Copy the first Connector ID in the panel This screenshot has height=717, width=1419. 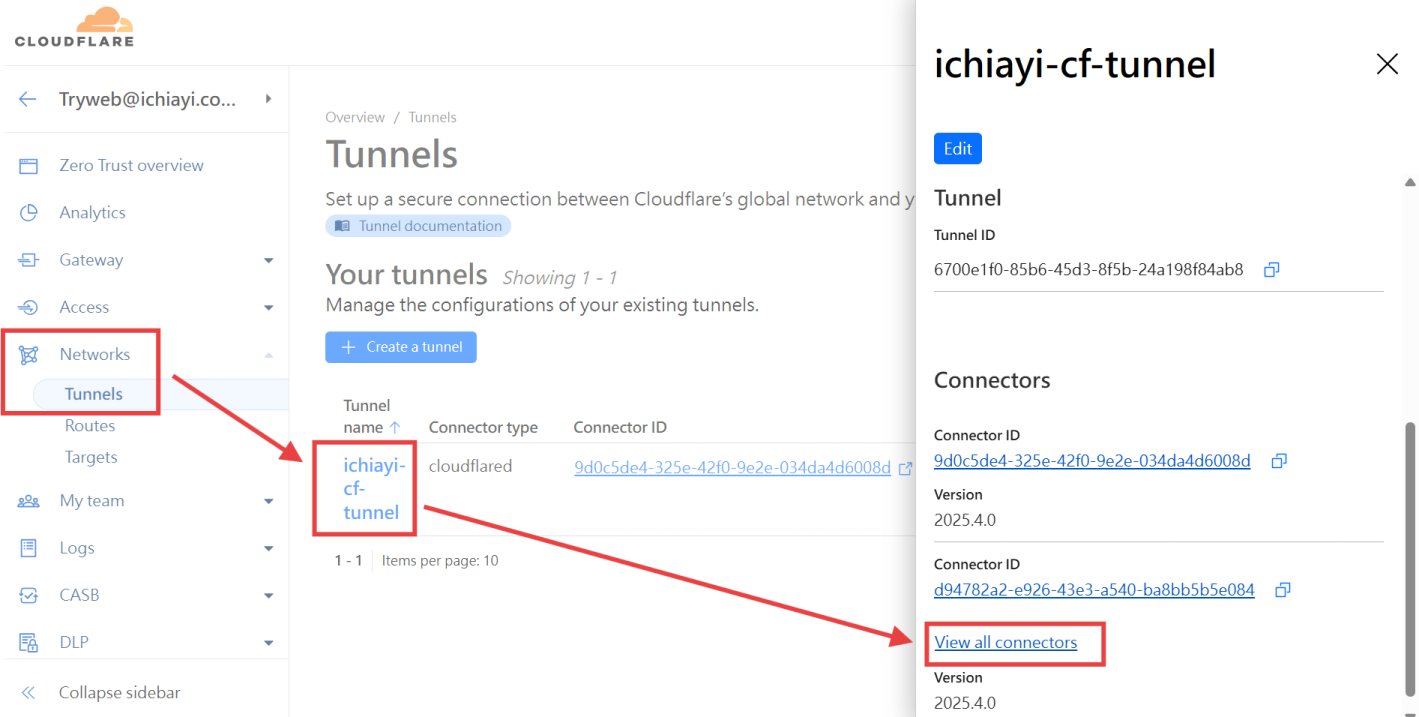pyautogui.click(x=1278, y=461)
